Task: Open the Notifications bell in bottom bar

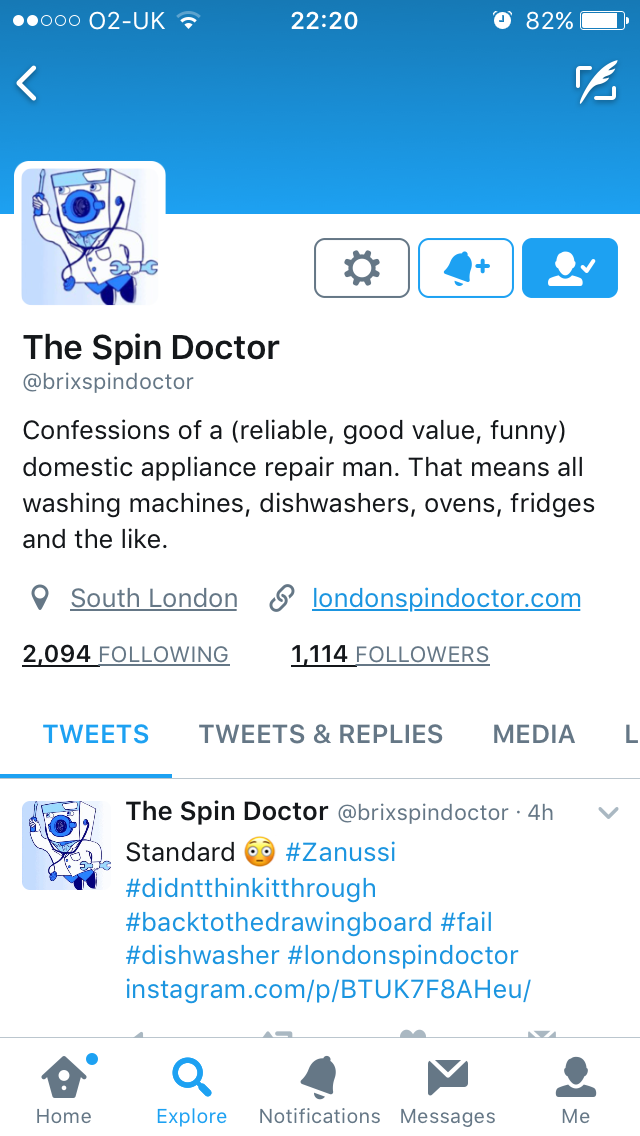Action: 320,1088
